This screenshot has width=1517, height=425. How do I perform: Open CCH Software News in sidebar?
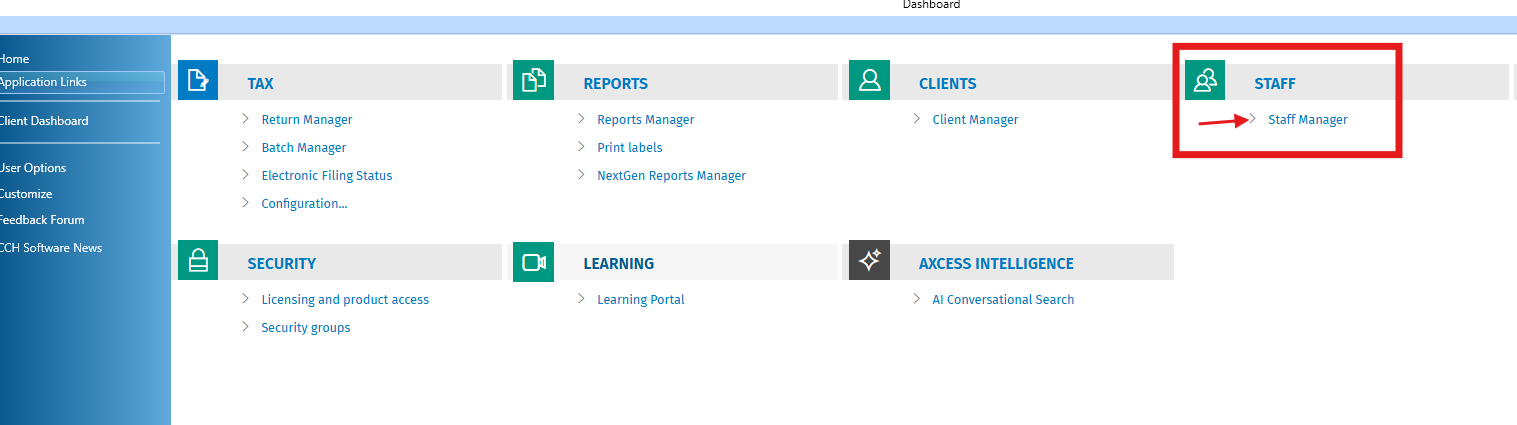(x=51, y=248)
